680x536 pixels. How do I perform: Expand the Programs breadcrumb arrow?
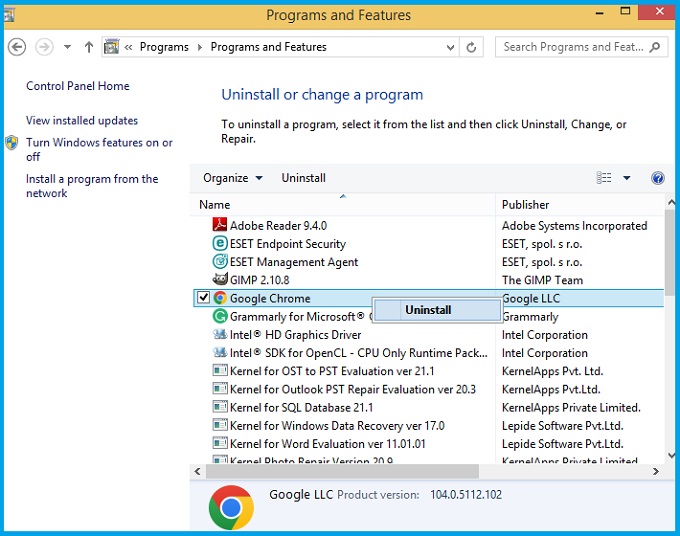199,47
